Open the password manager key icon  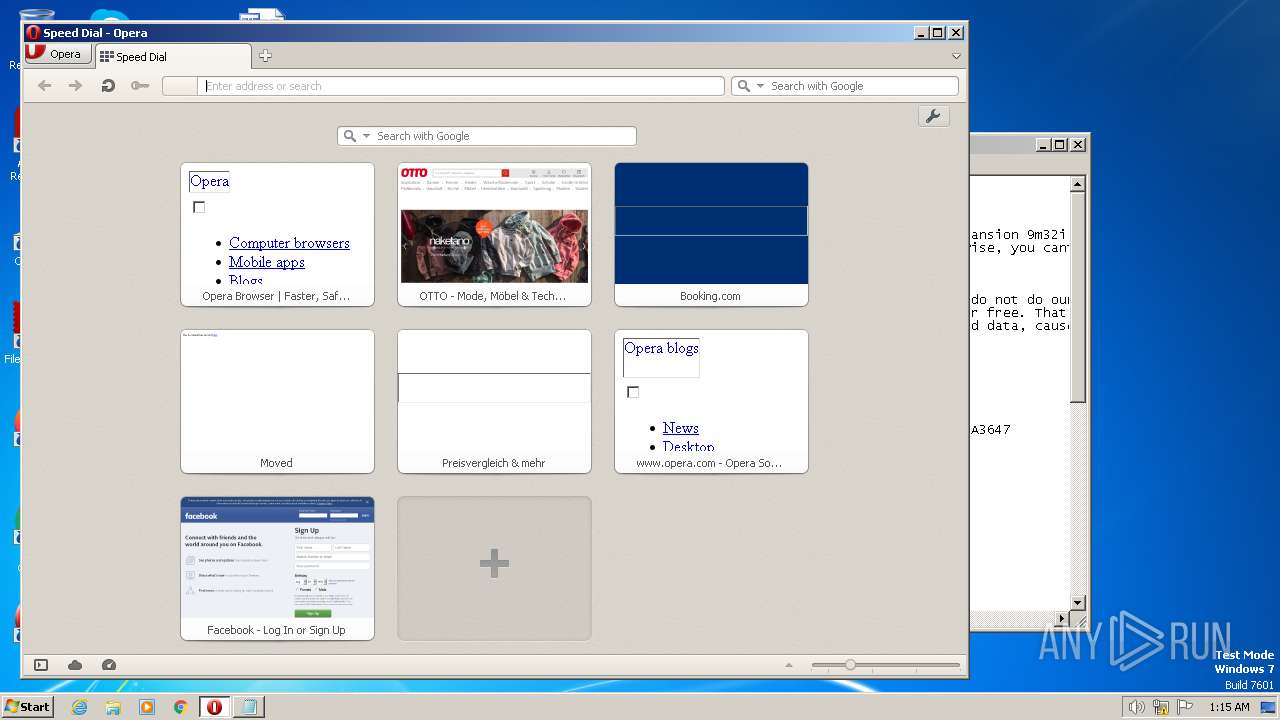point(140,86)
